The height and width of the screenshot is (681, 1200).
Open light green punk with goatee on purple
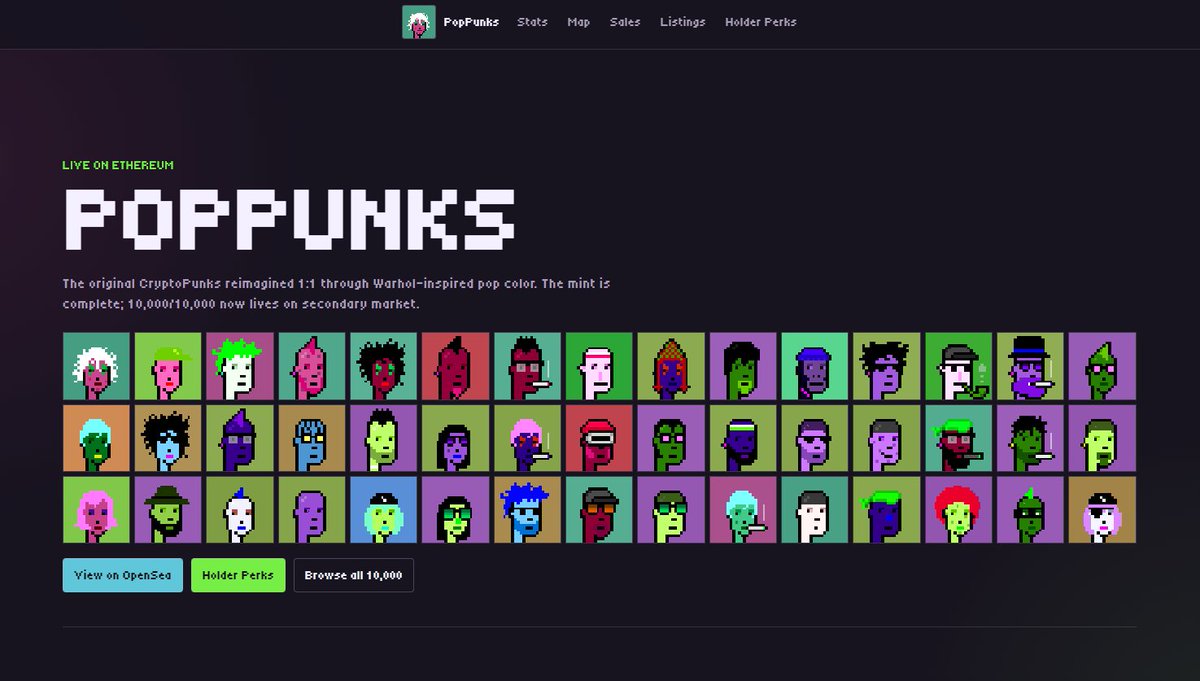coord(1102,438)
